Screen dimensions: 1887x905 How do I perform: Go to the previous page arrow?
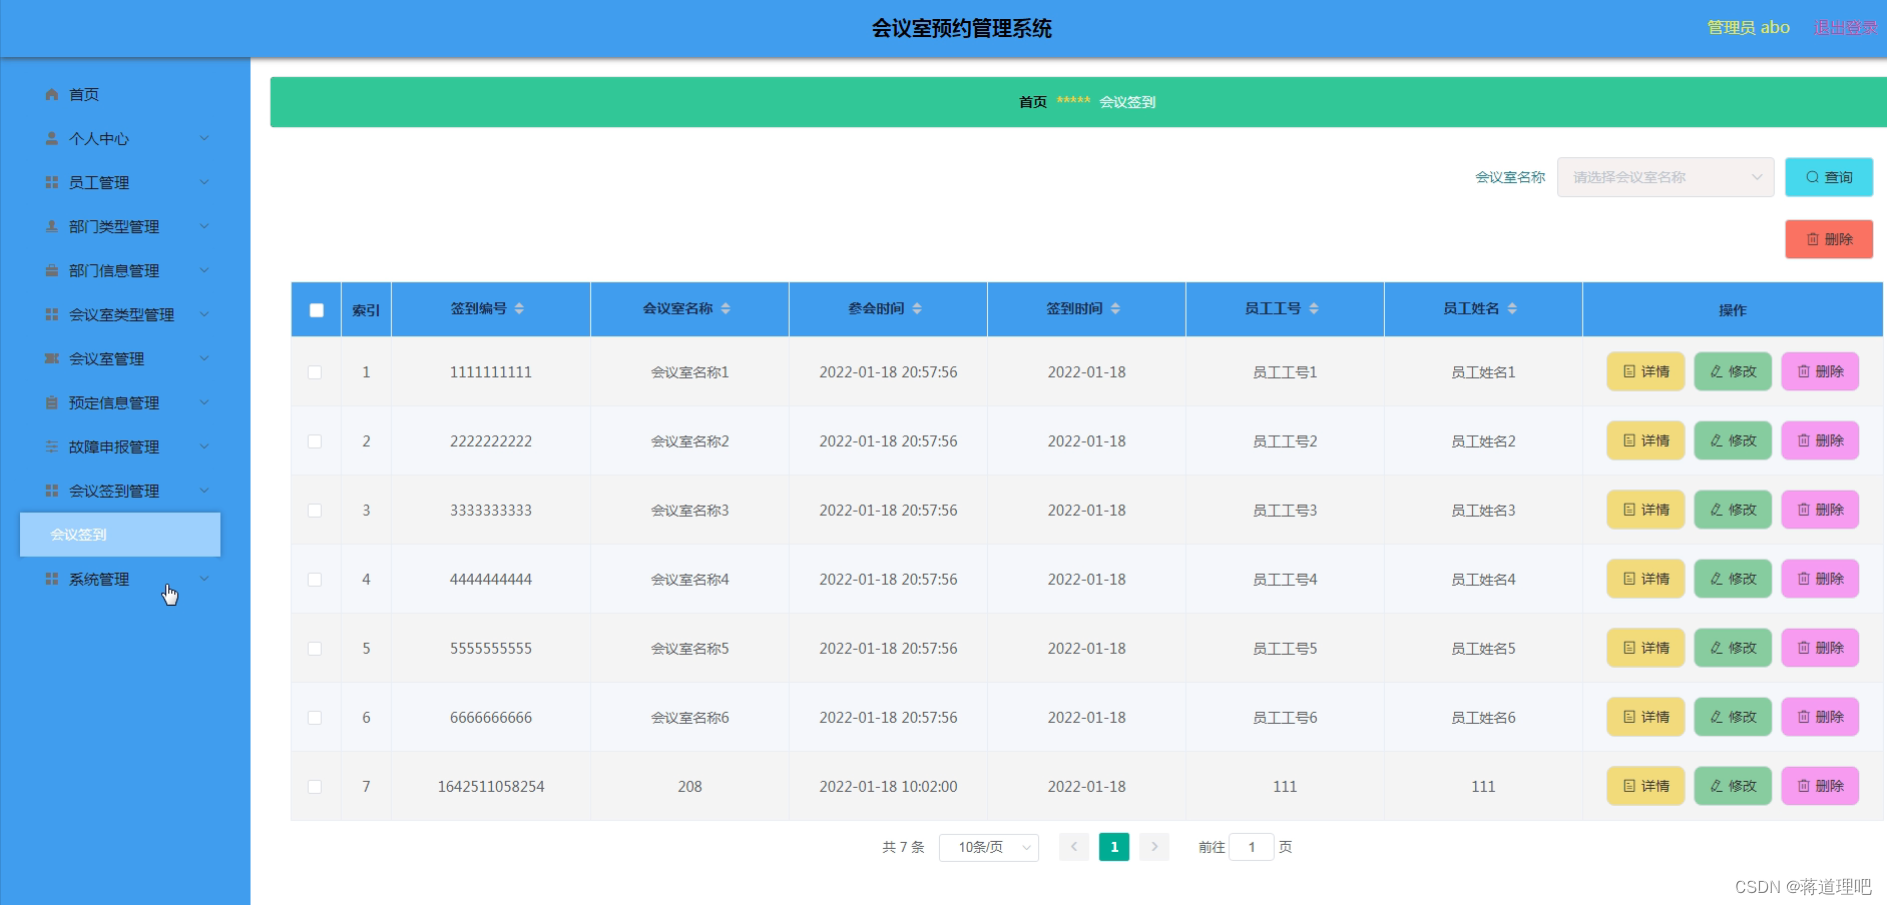tap(1074, 847)
